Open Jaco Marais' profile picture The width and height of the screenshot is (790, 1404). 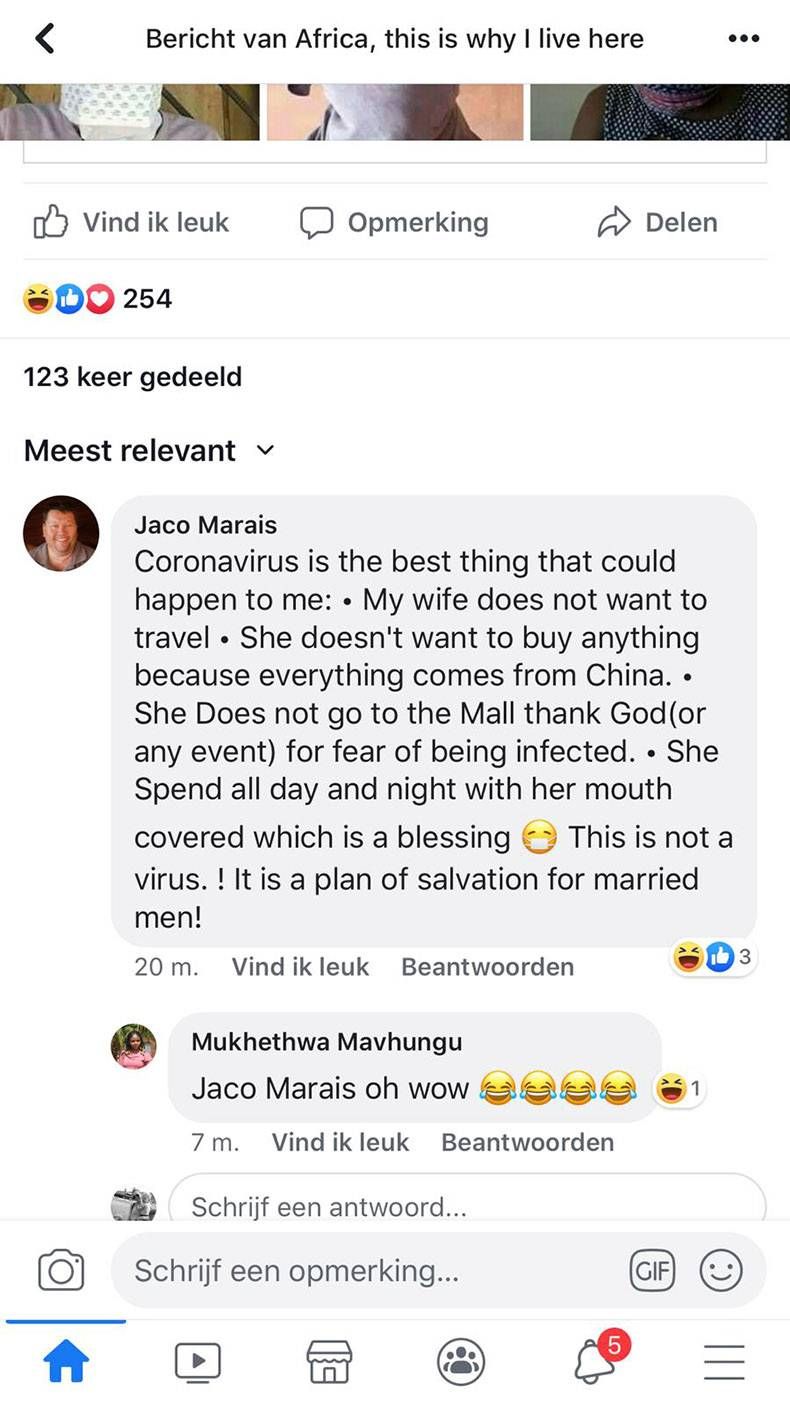[61, 533]
